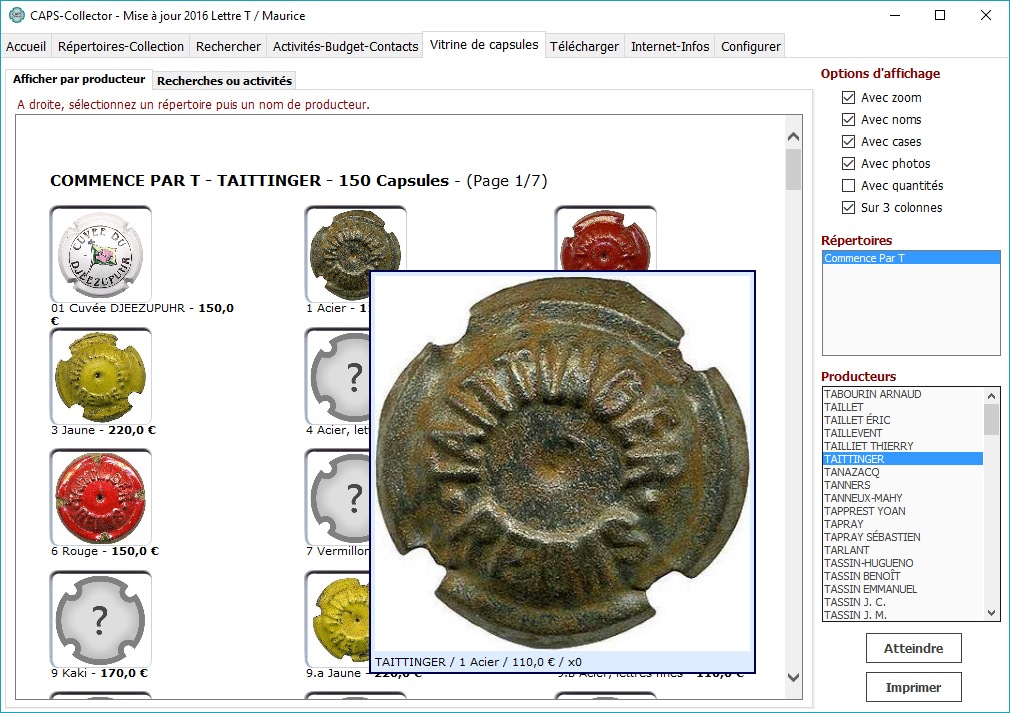Image resolution: width=1010 pixels, height=713 pixels.
Task: Click the Imprimer button
Action: point(913,687)
